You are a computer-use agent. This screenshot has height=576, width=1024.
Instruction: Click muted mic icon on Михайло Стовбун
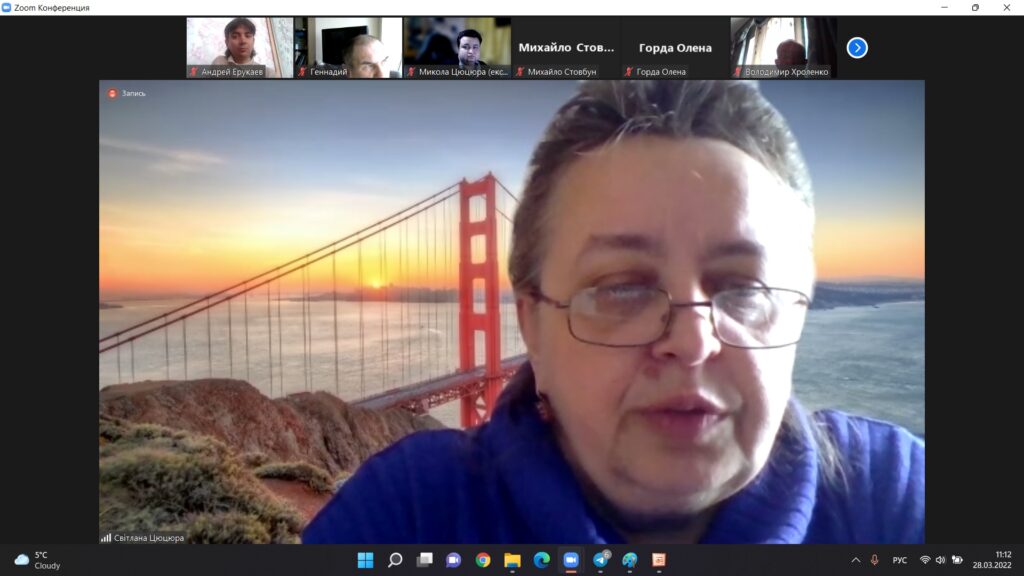(520, 72)
